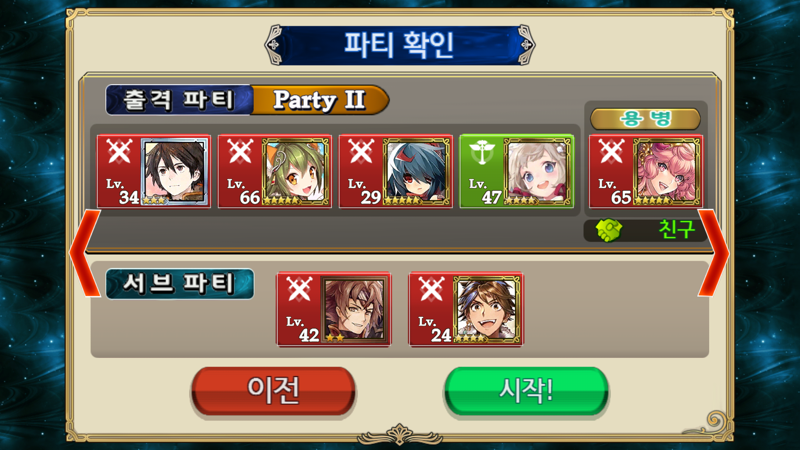The width and height of the screenshot is (800, 450).
Task: Start the battle with green 시작! button
Action: tap(527, 391)
